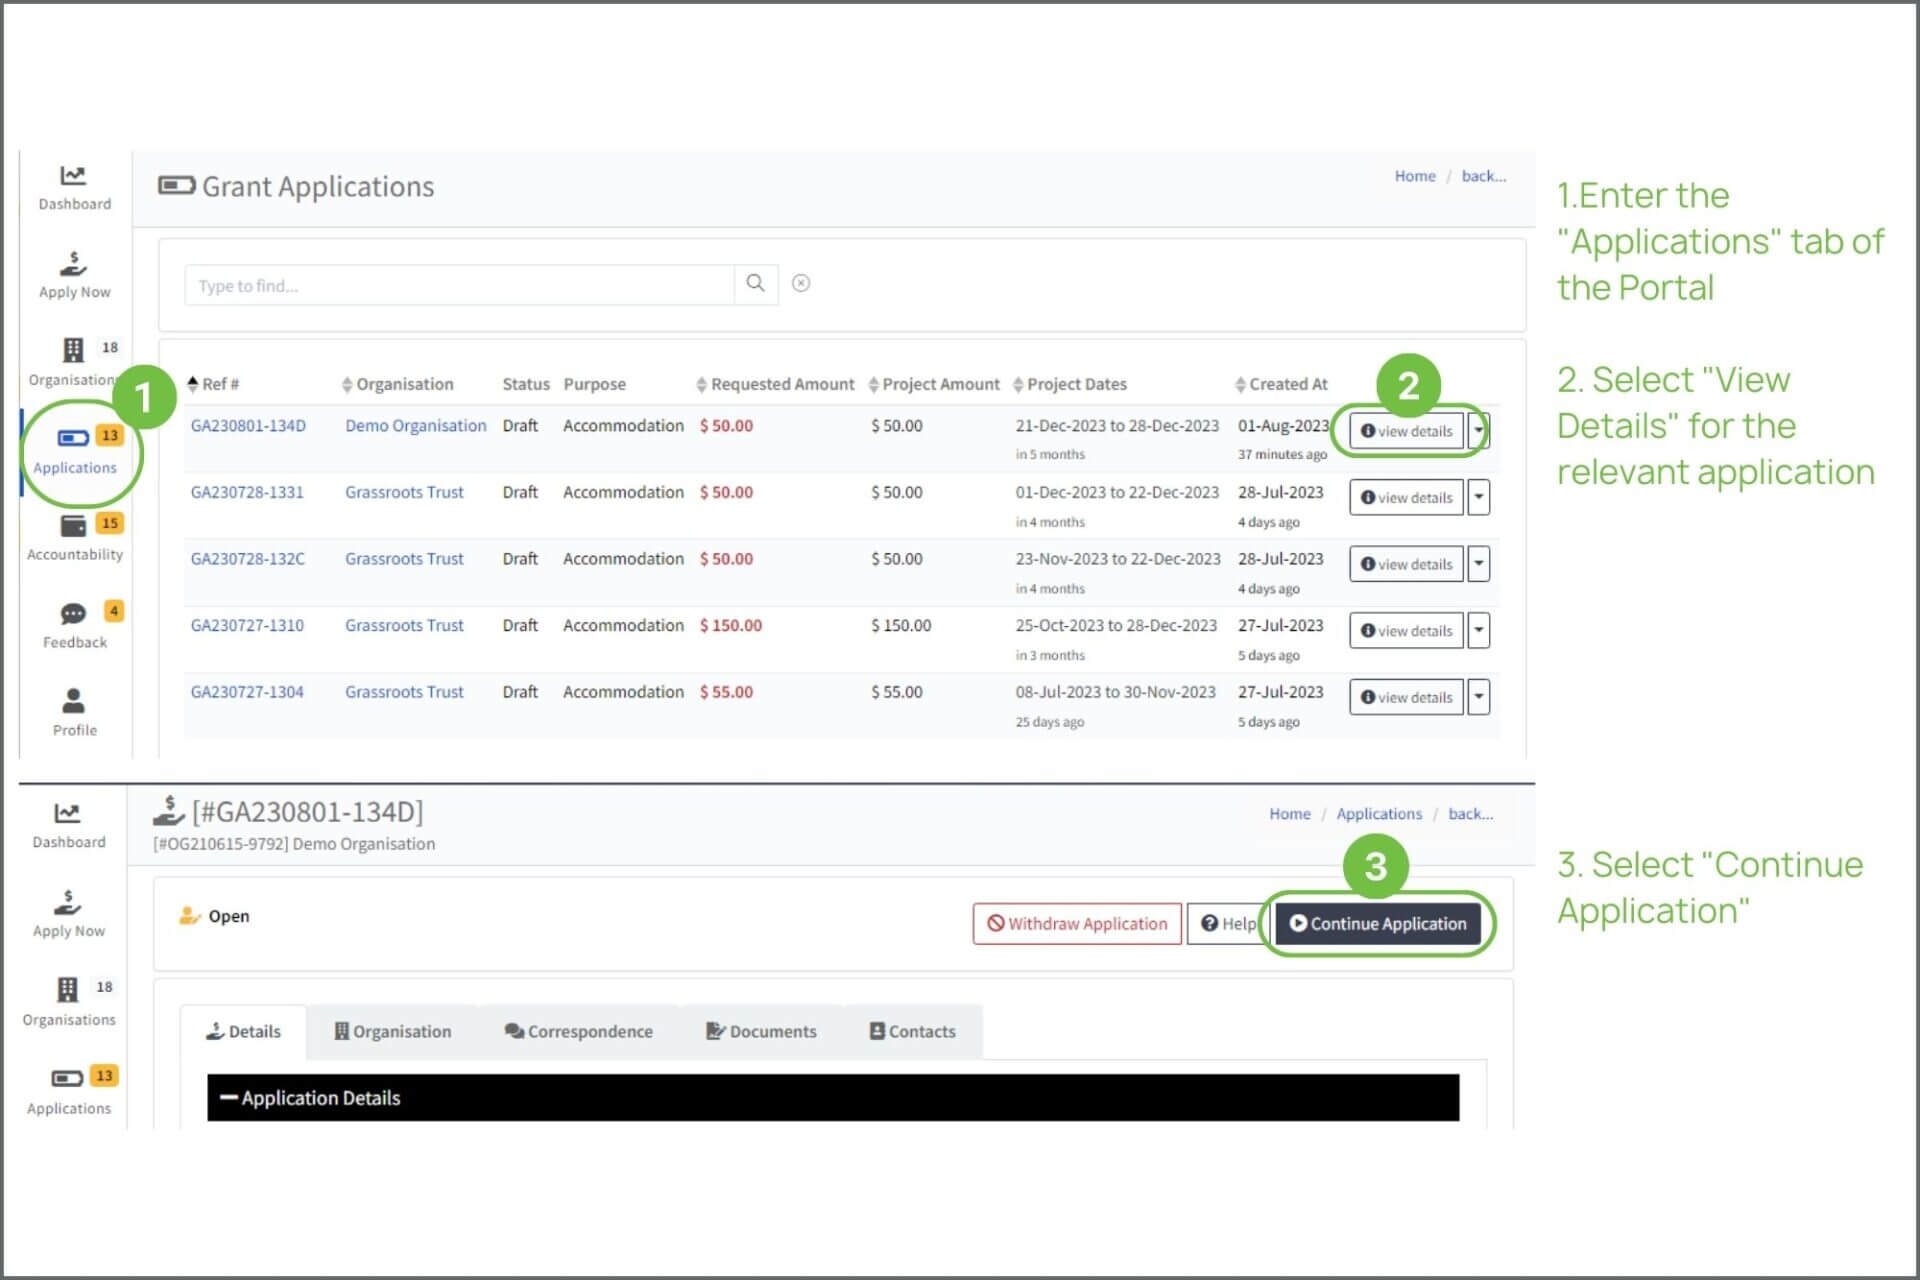The image size is (1920, 1280).
Task: Switch to the Organisation tab
Action: [x=392, y=1031]
